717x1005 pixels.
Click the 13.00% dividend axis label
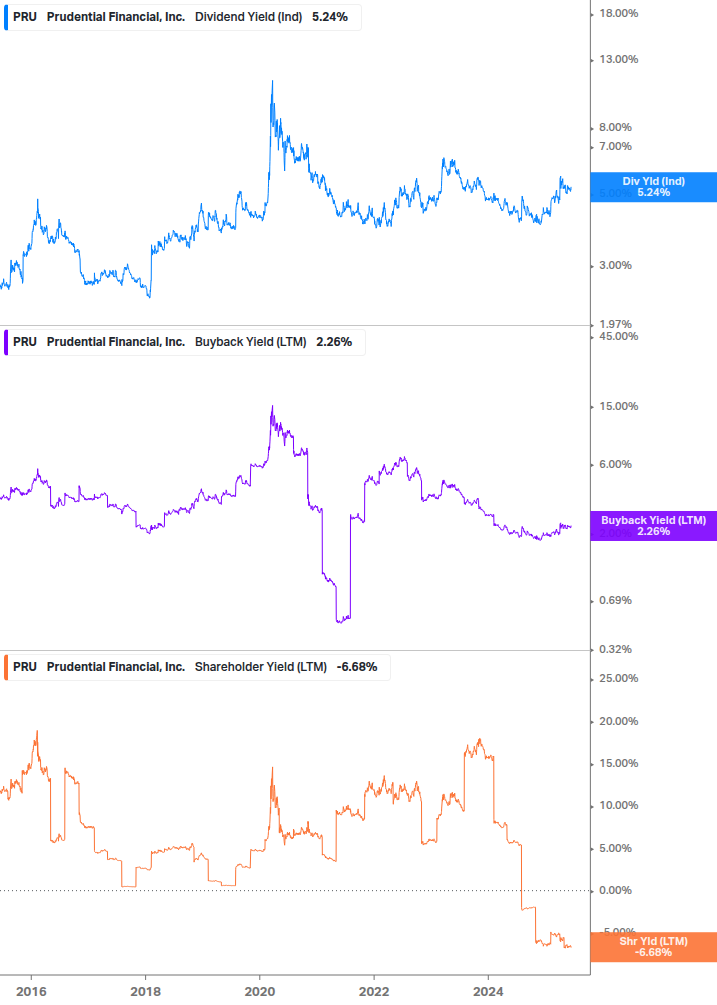(x=618, y=60)
